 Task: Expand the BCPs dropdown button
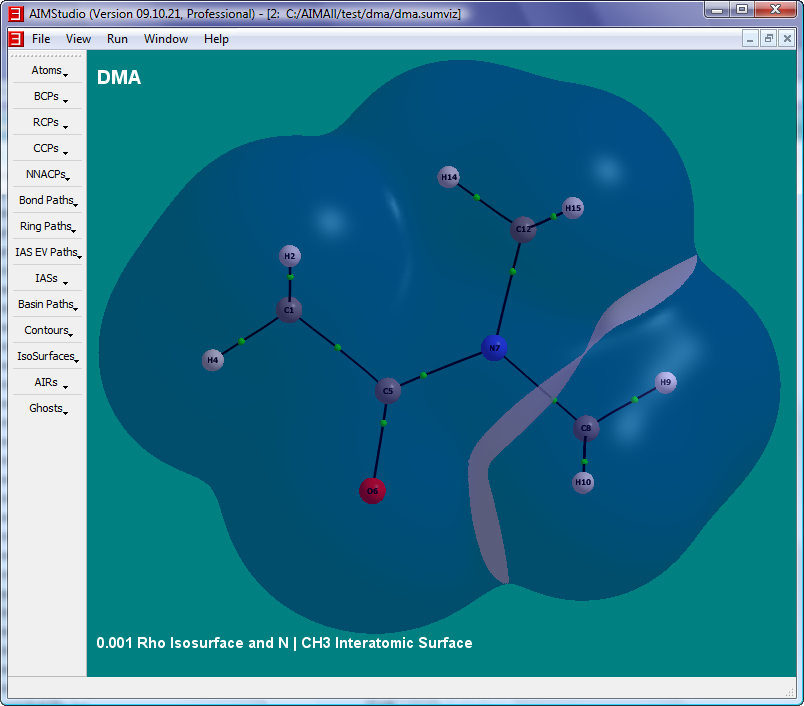click(x=46, y=97)
